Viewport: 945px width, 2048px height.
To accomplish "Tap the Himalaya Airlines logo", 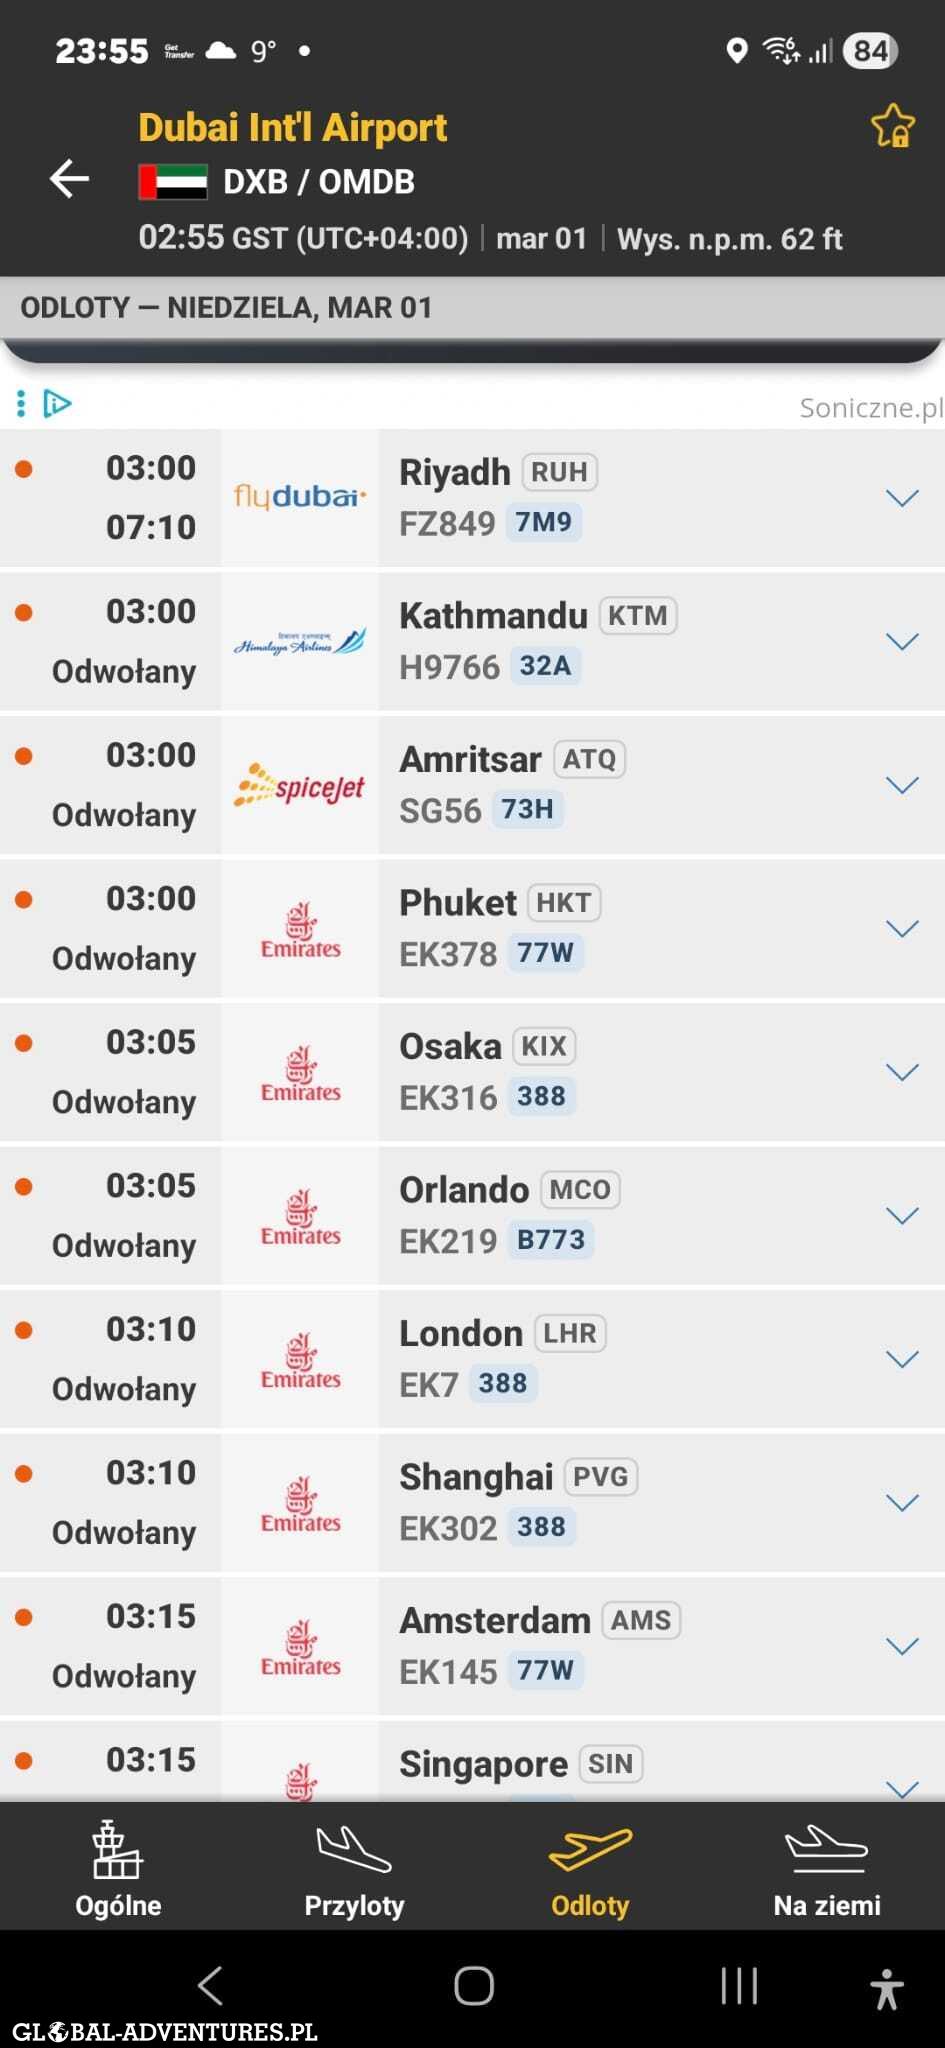I will (x=300, y=642).
